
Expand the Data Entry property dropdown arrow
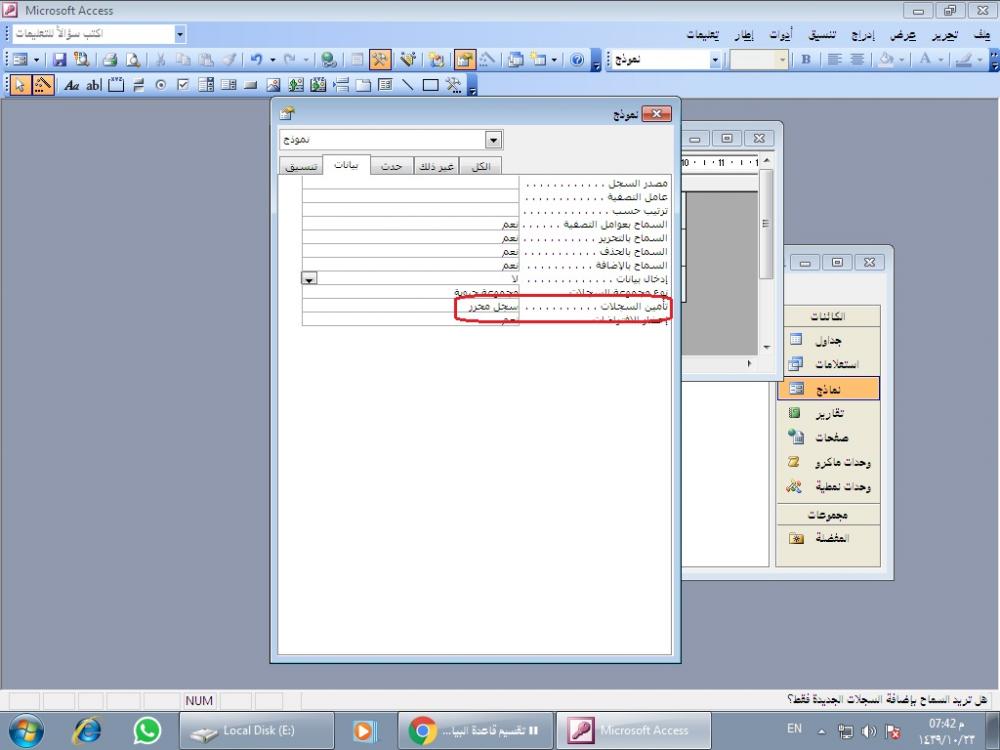click(309, 279)
